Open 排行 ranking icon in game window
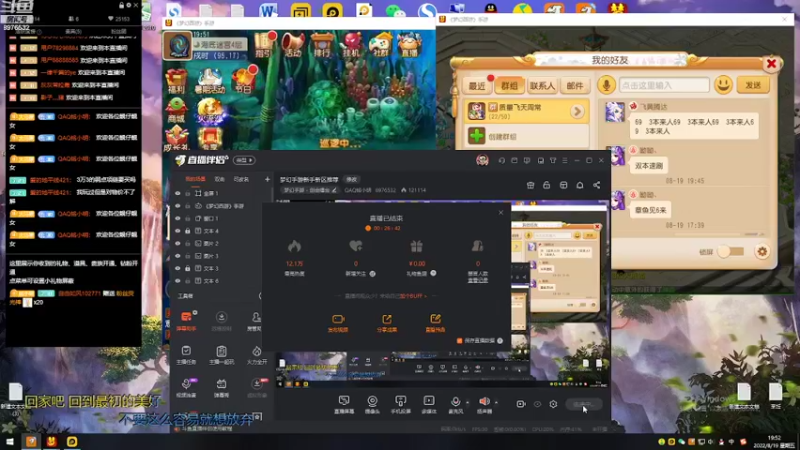 tap(322, 44)
